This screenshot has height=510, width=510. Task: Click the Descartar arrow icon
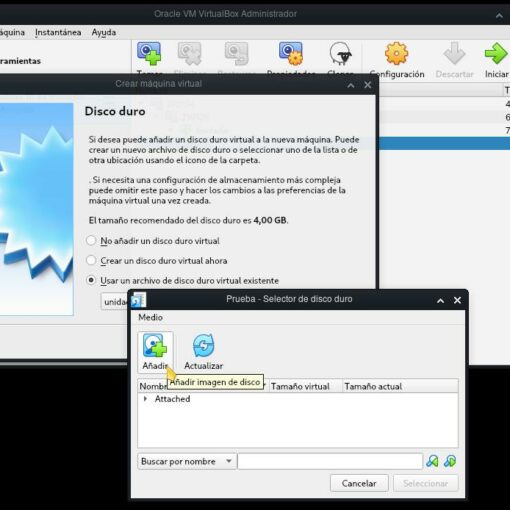[454, 53]
